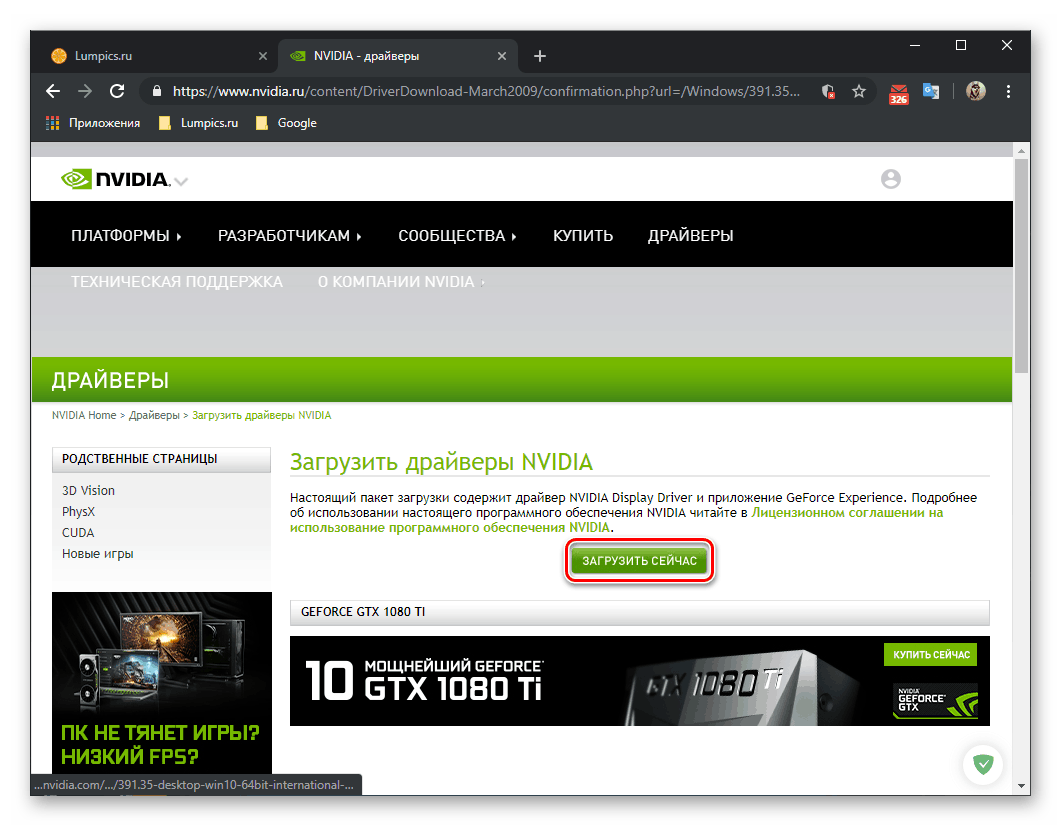Bookmark this page with the star icon
Screen dimensions: 1061x826
pyautogui.click(x=859, y=91)
